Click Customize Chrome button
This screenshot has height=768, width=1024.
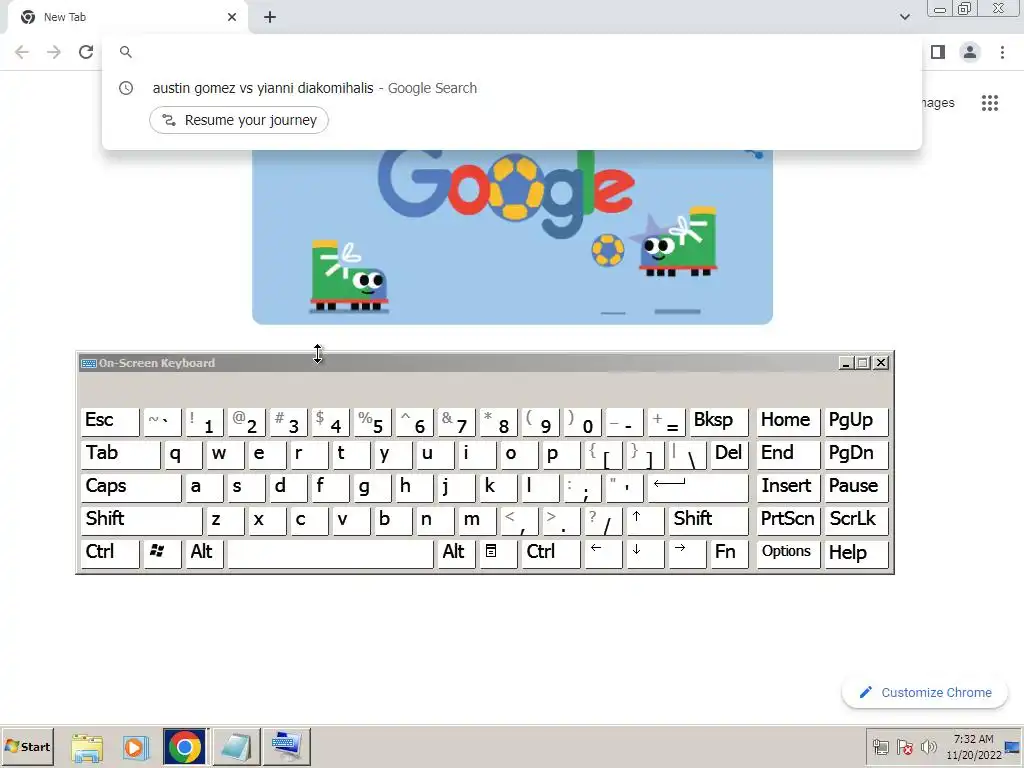click(x=925, y=692)
